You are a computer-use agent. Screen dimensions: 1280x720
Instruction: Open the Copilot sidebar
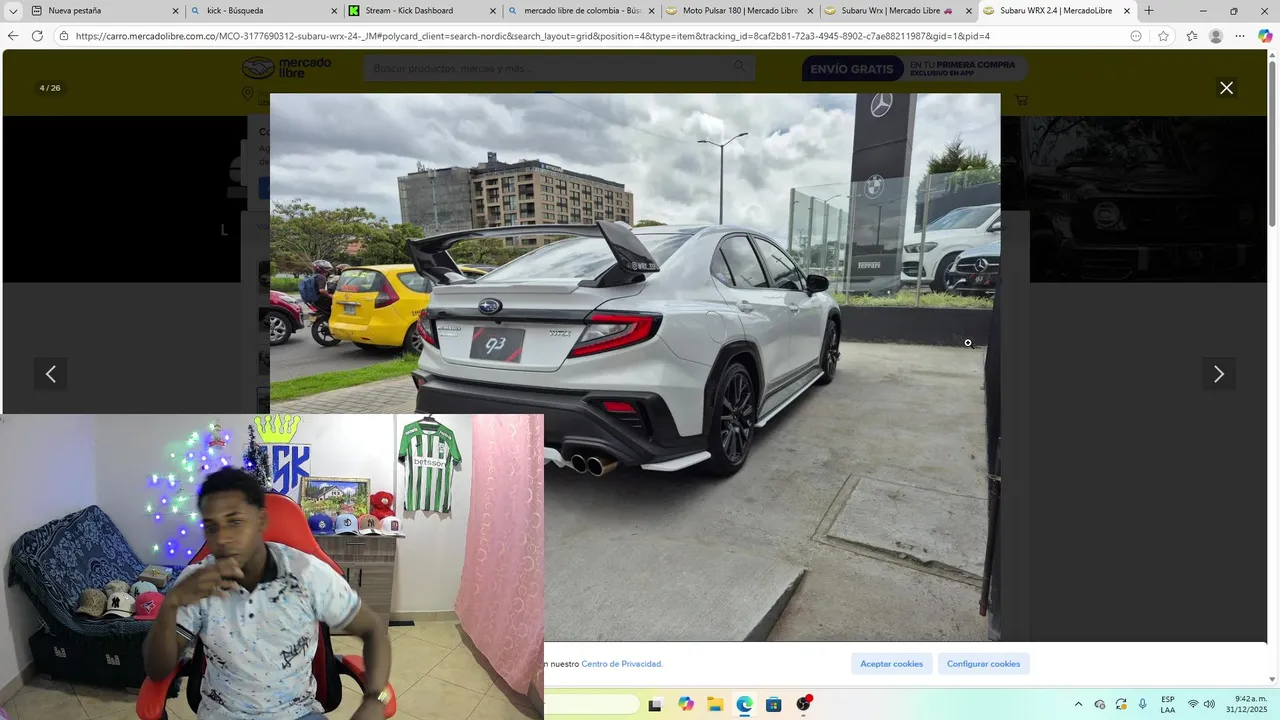coord(1265,36)
